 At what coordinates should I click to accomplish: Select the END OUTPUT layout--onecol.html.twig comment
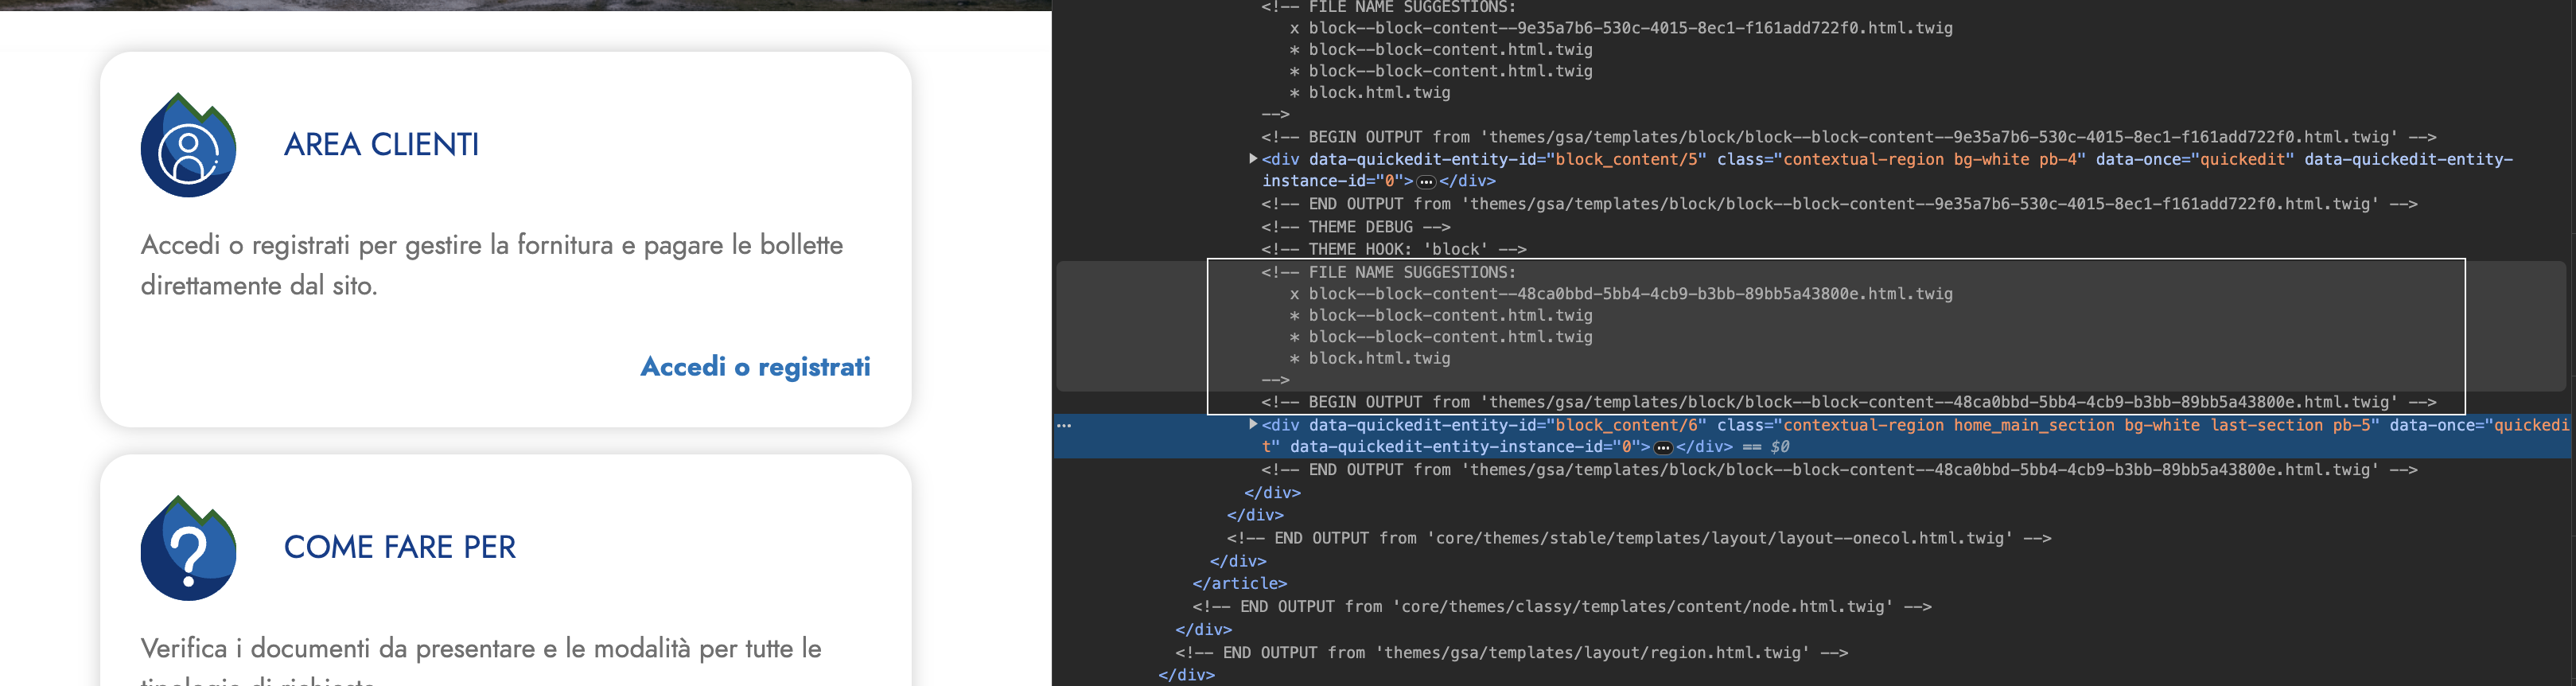[x=1639, y=538]
